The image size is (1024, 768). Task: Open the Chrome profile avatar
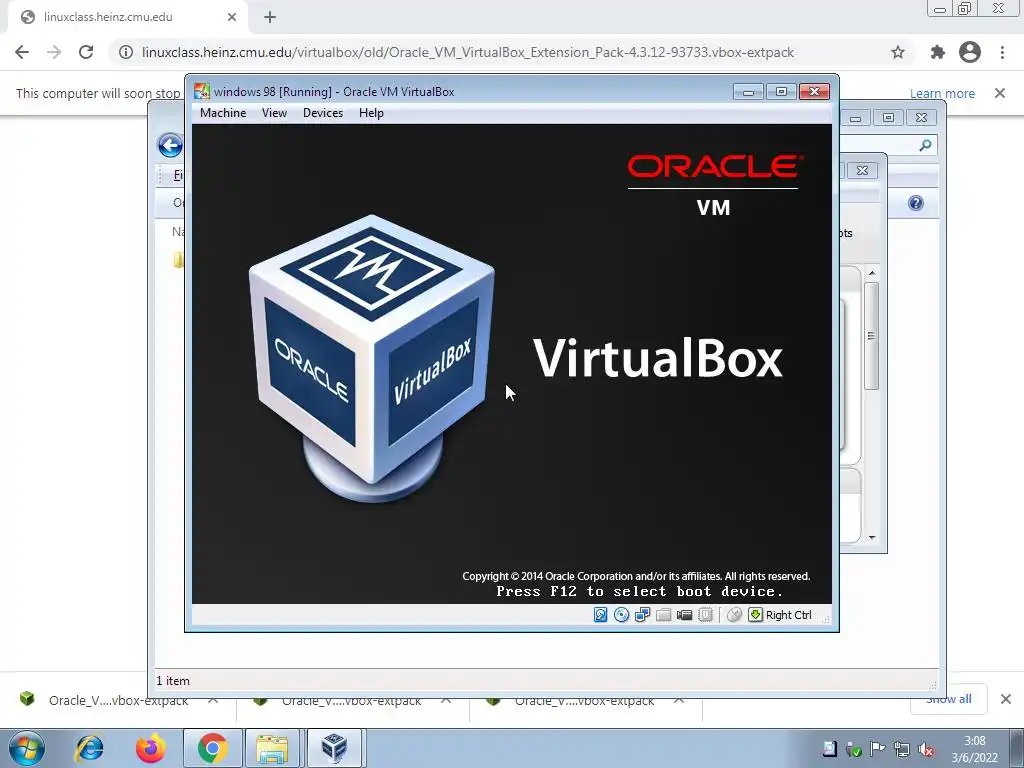point(970,52)
